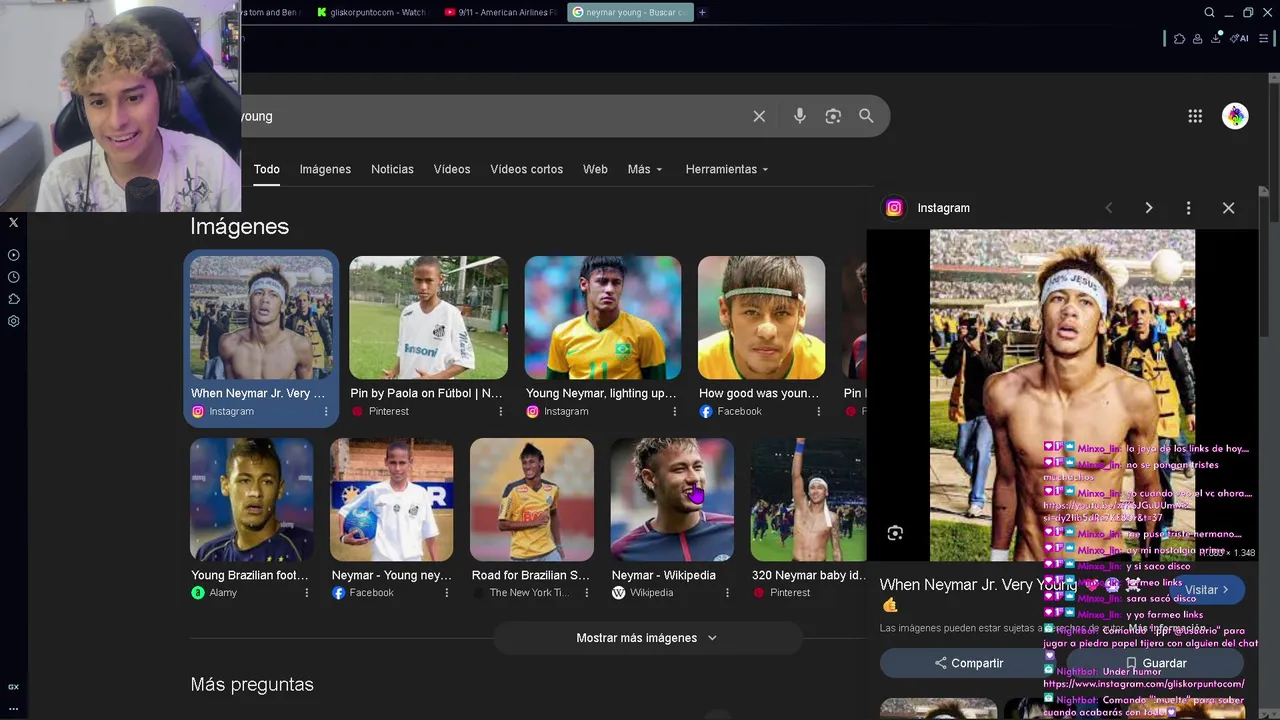Expand the Más dropdown
This screenshot has width=1280, height=720.
tap(644, 169)
